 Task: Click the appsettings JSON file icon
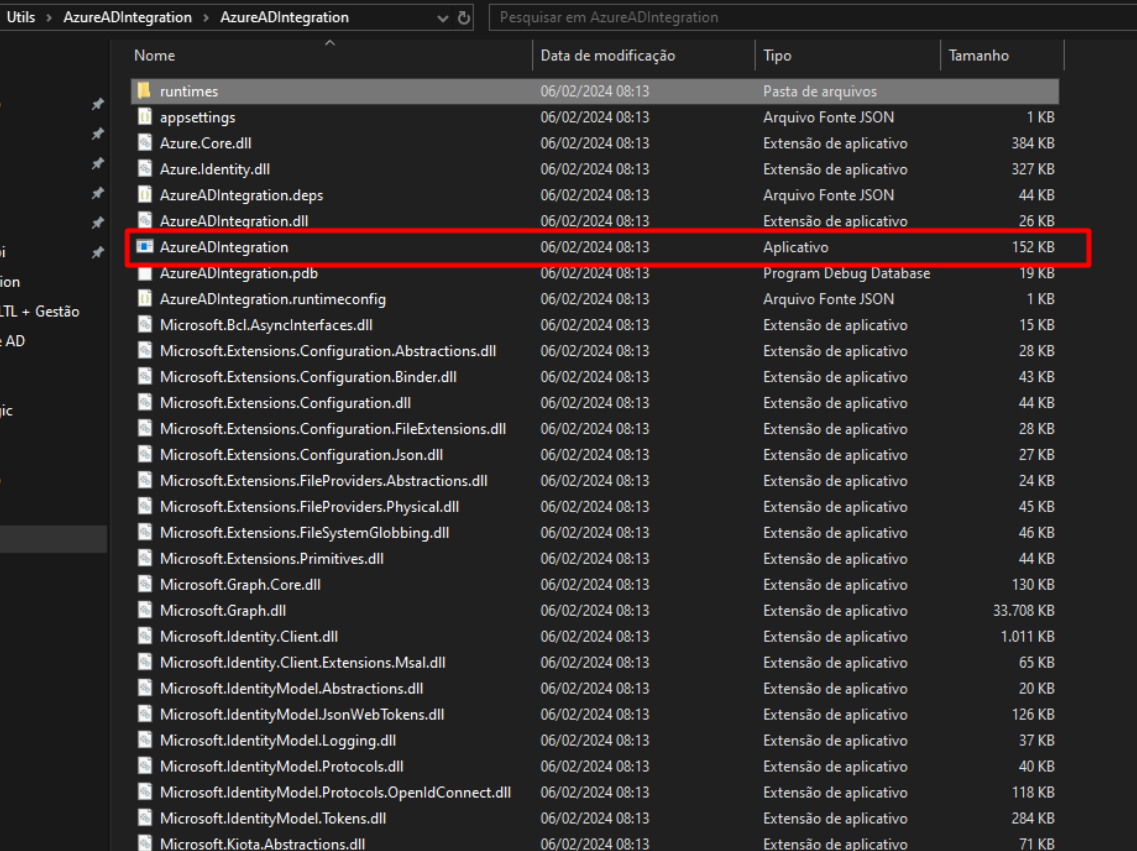145,117
